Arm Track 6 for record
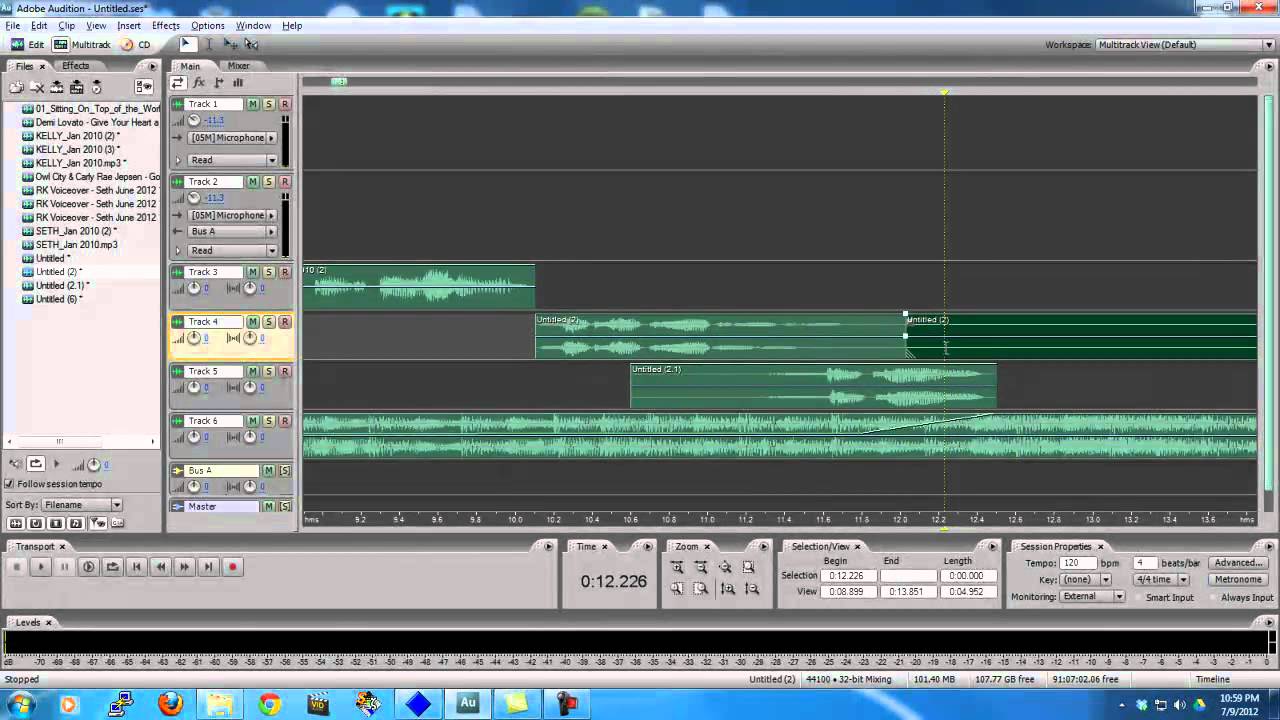 click(x=285, y=421)
